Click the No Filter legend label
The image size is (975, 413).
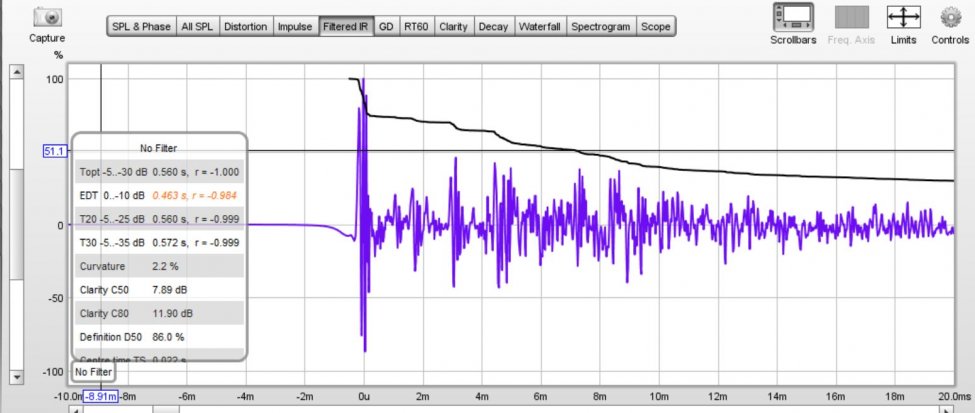pos(93,373)
